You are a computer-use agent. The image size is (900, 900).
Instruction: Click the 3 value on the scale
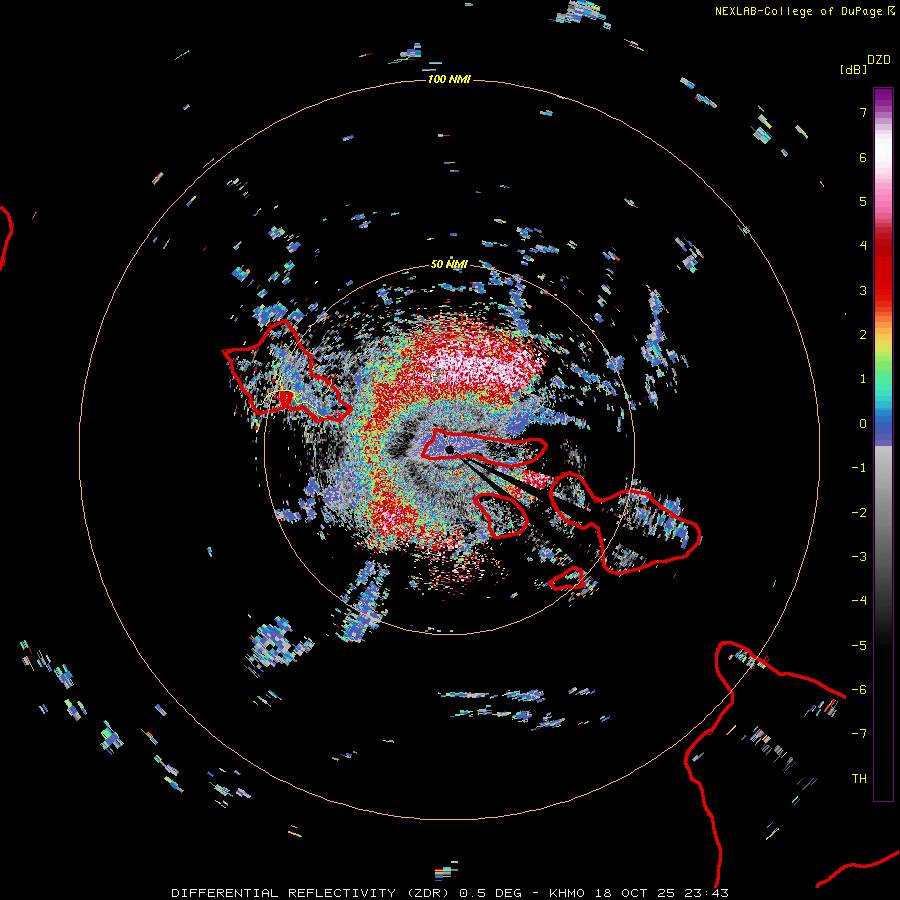click(863, 290)
